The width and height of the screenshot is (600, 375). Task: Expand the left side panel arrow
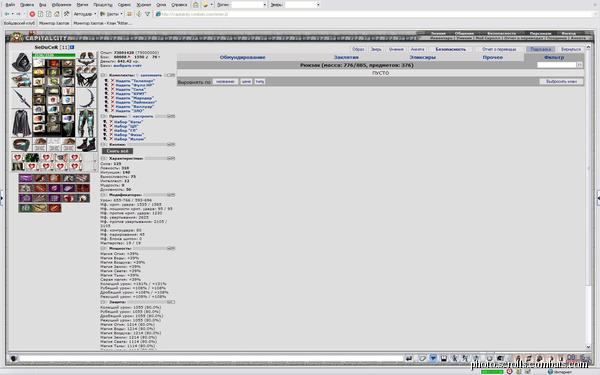[2, 198]
